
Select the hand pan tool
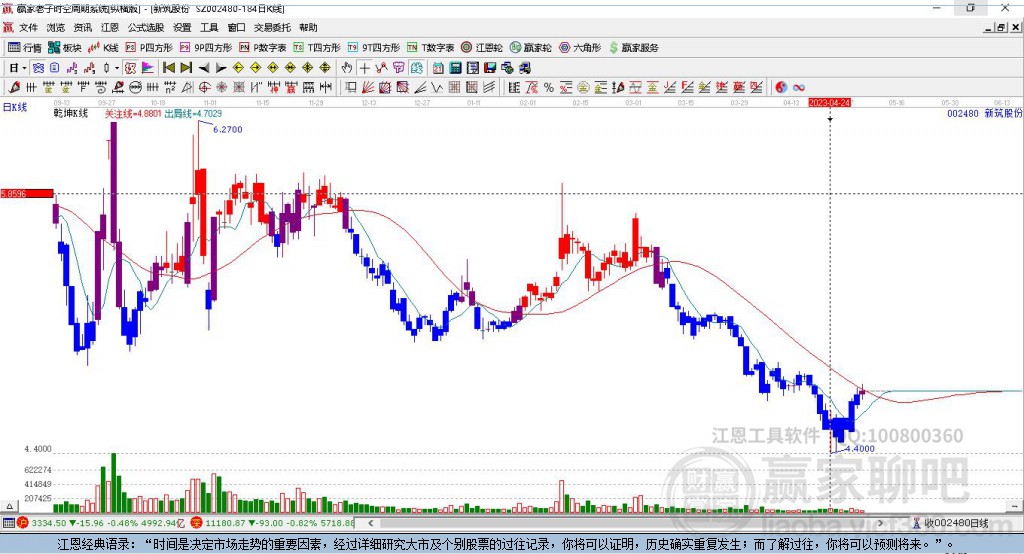pos(347,68)
